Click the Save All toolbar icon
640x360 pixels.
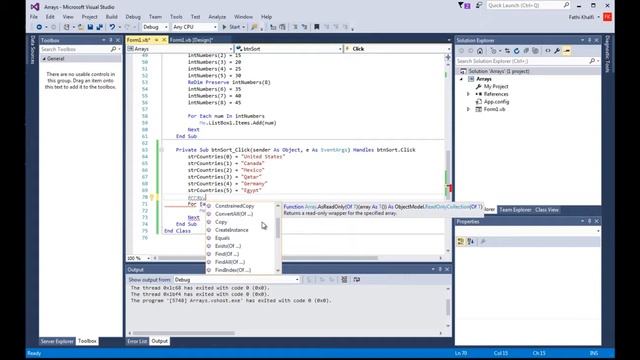(x=99, y=27)
